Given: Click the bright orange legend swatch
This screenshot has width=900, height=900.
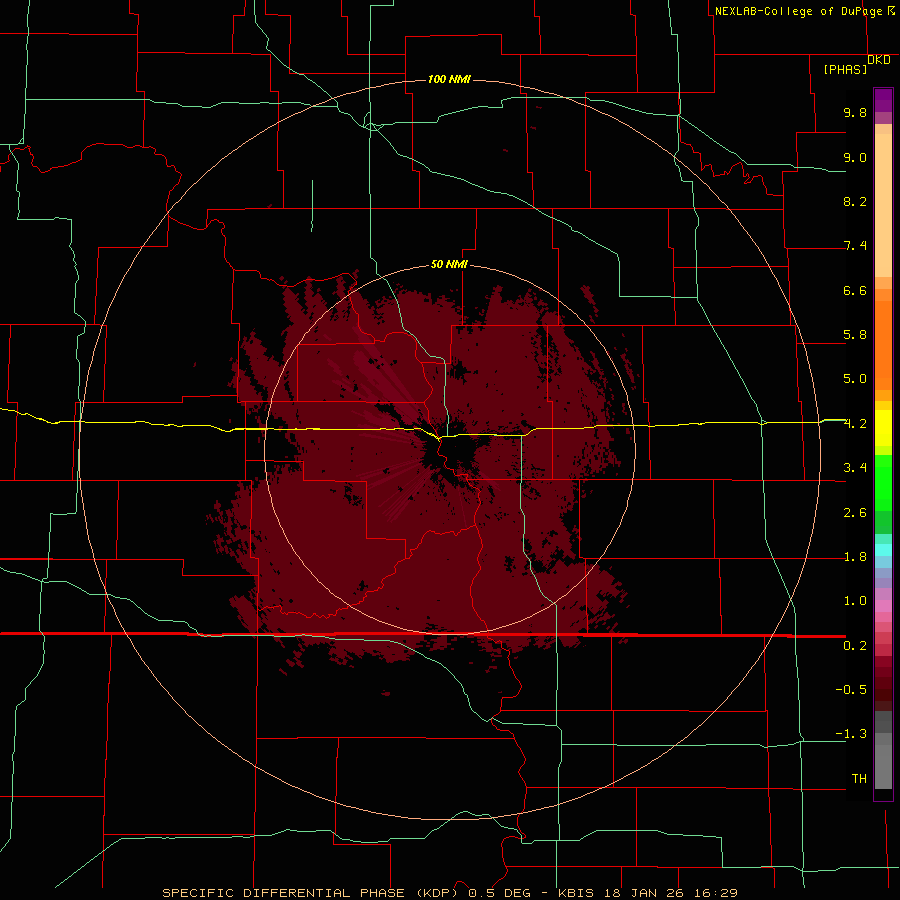Looking at the screenshot, I should pyautogui.click(x=883, y=345).
